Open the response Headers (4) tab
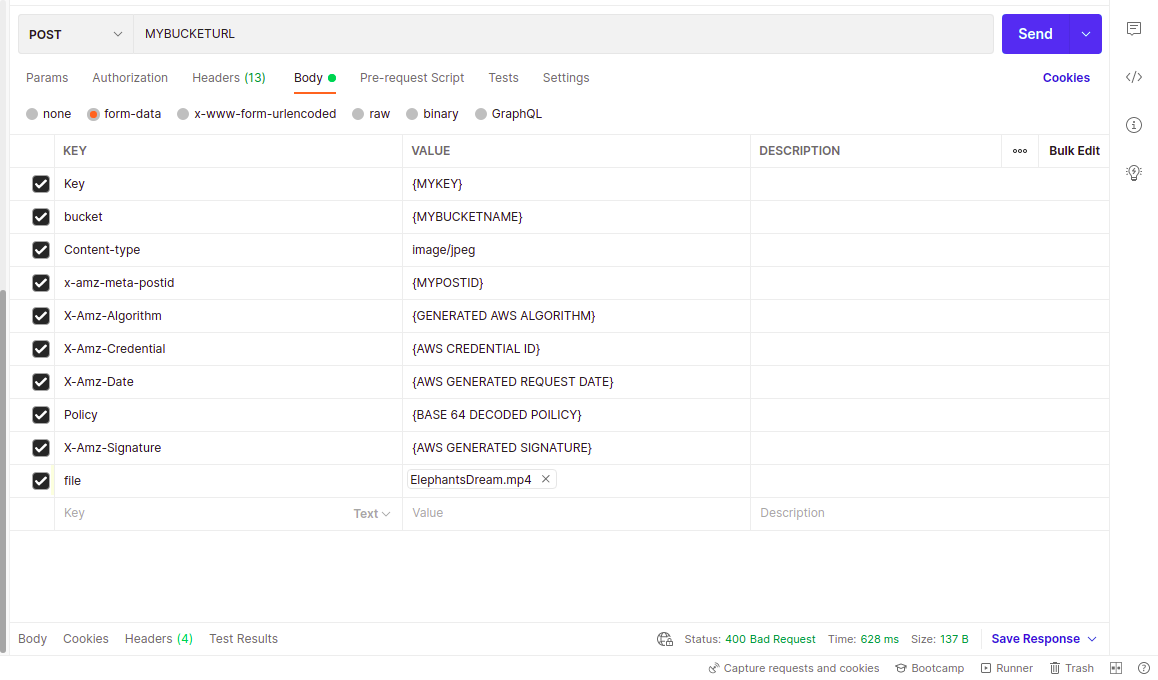Screen dimensions: 1158x680 [159, 639]
